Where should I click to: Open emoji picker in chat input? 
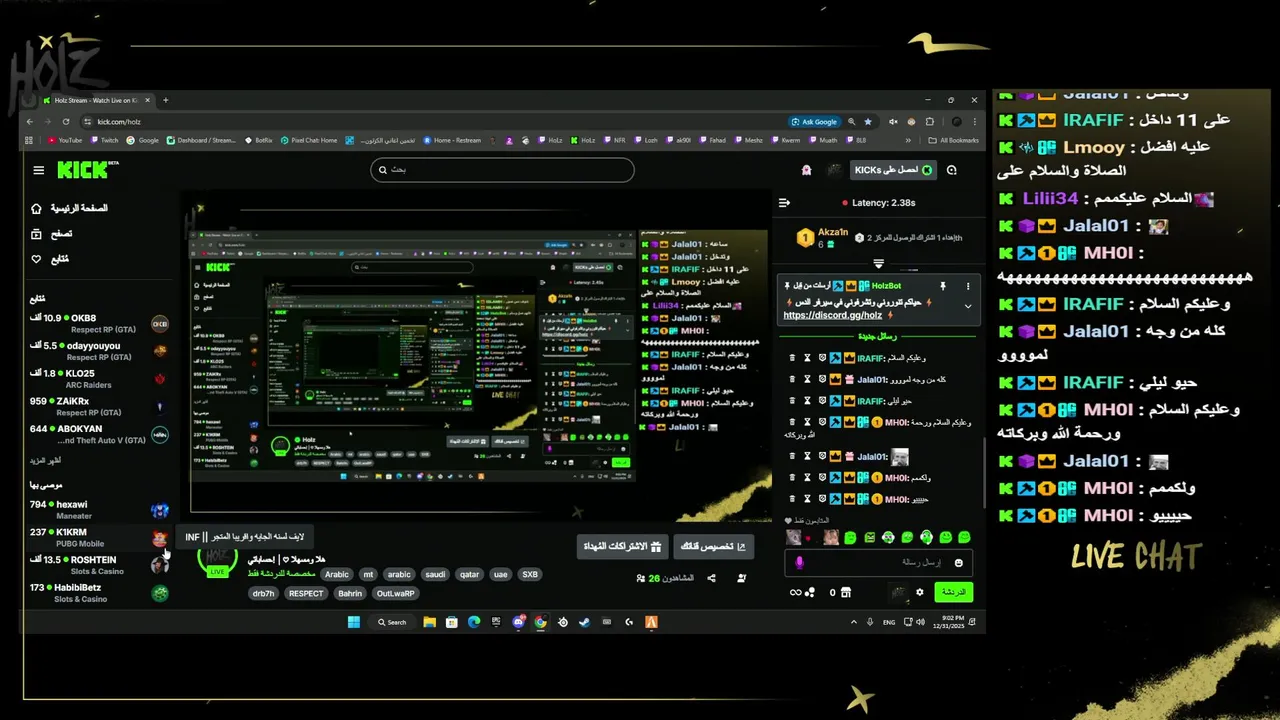959,563
